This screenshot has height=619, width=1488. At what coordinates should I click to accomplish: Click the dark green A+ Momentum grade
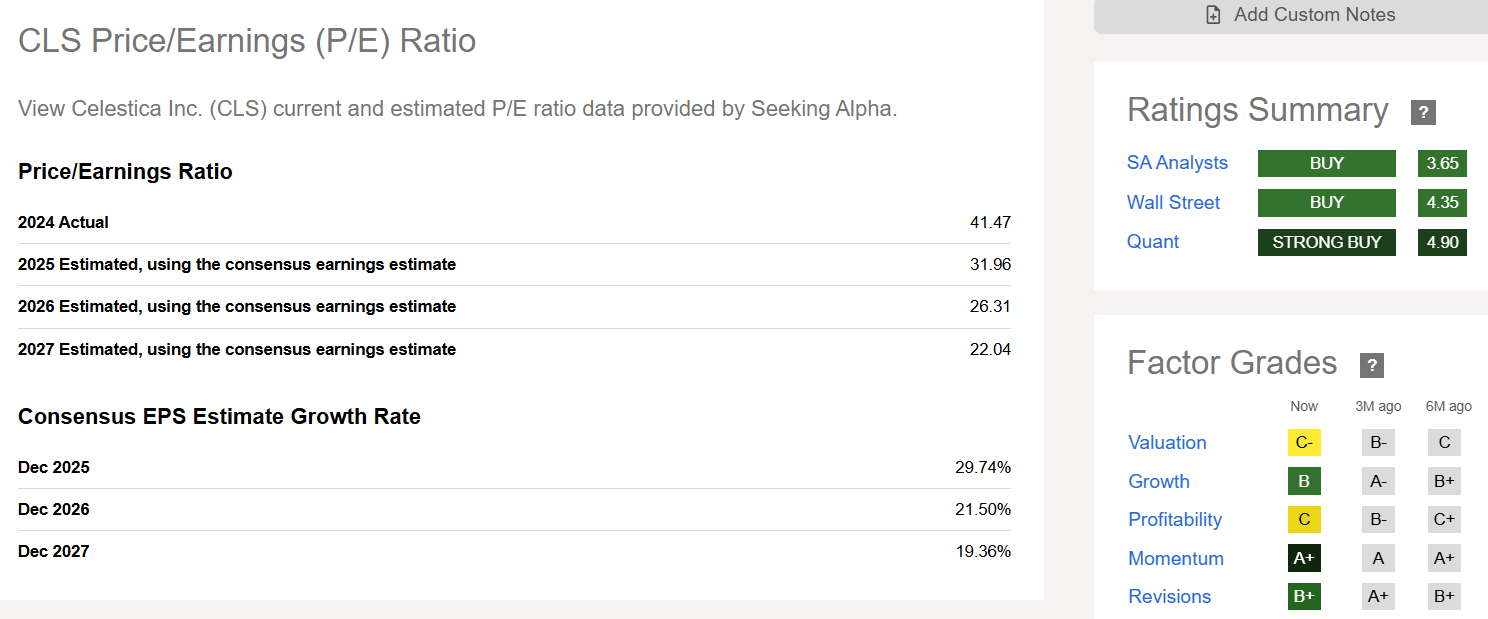pyautogui.click(x=1304, y=558)
